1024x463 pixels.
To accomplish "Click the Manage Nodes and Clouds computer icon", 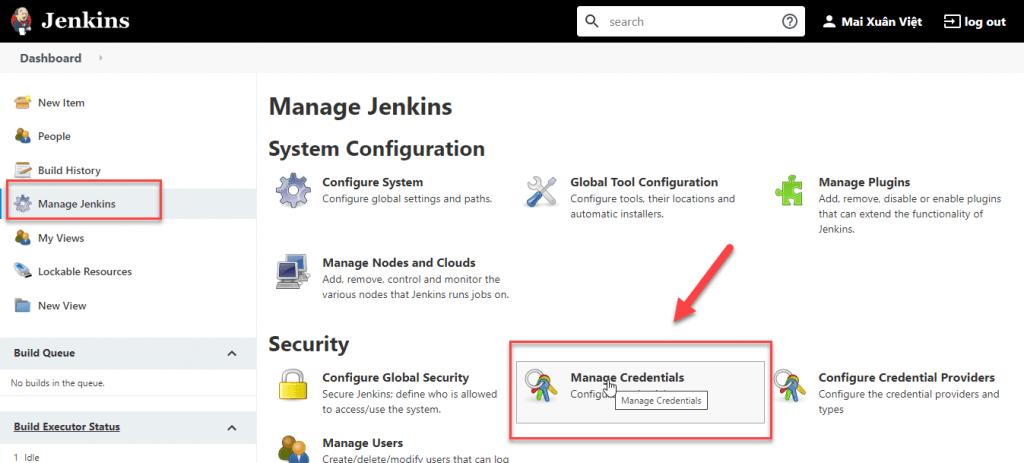I will (x=293, y=271).
